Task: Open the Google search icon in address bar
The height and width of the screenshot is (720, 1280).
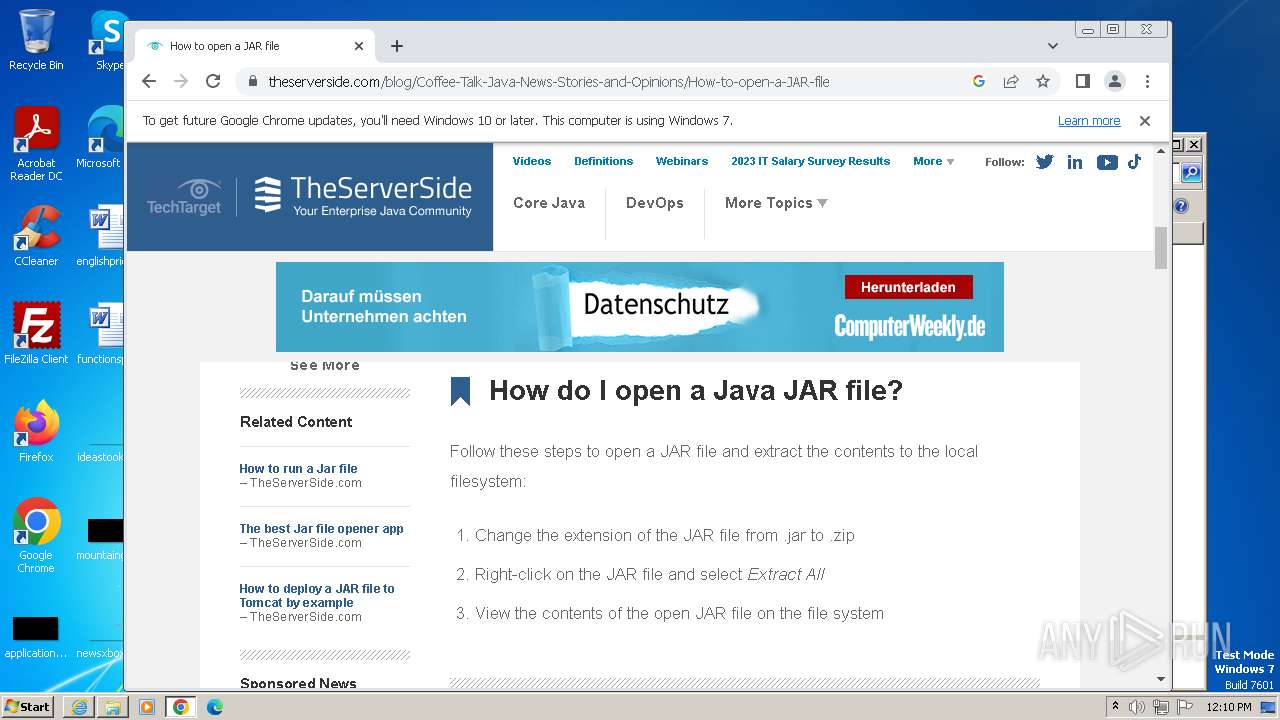Action: click(979, 81)
